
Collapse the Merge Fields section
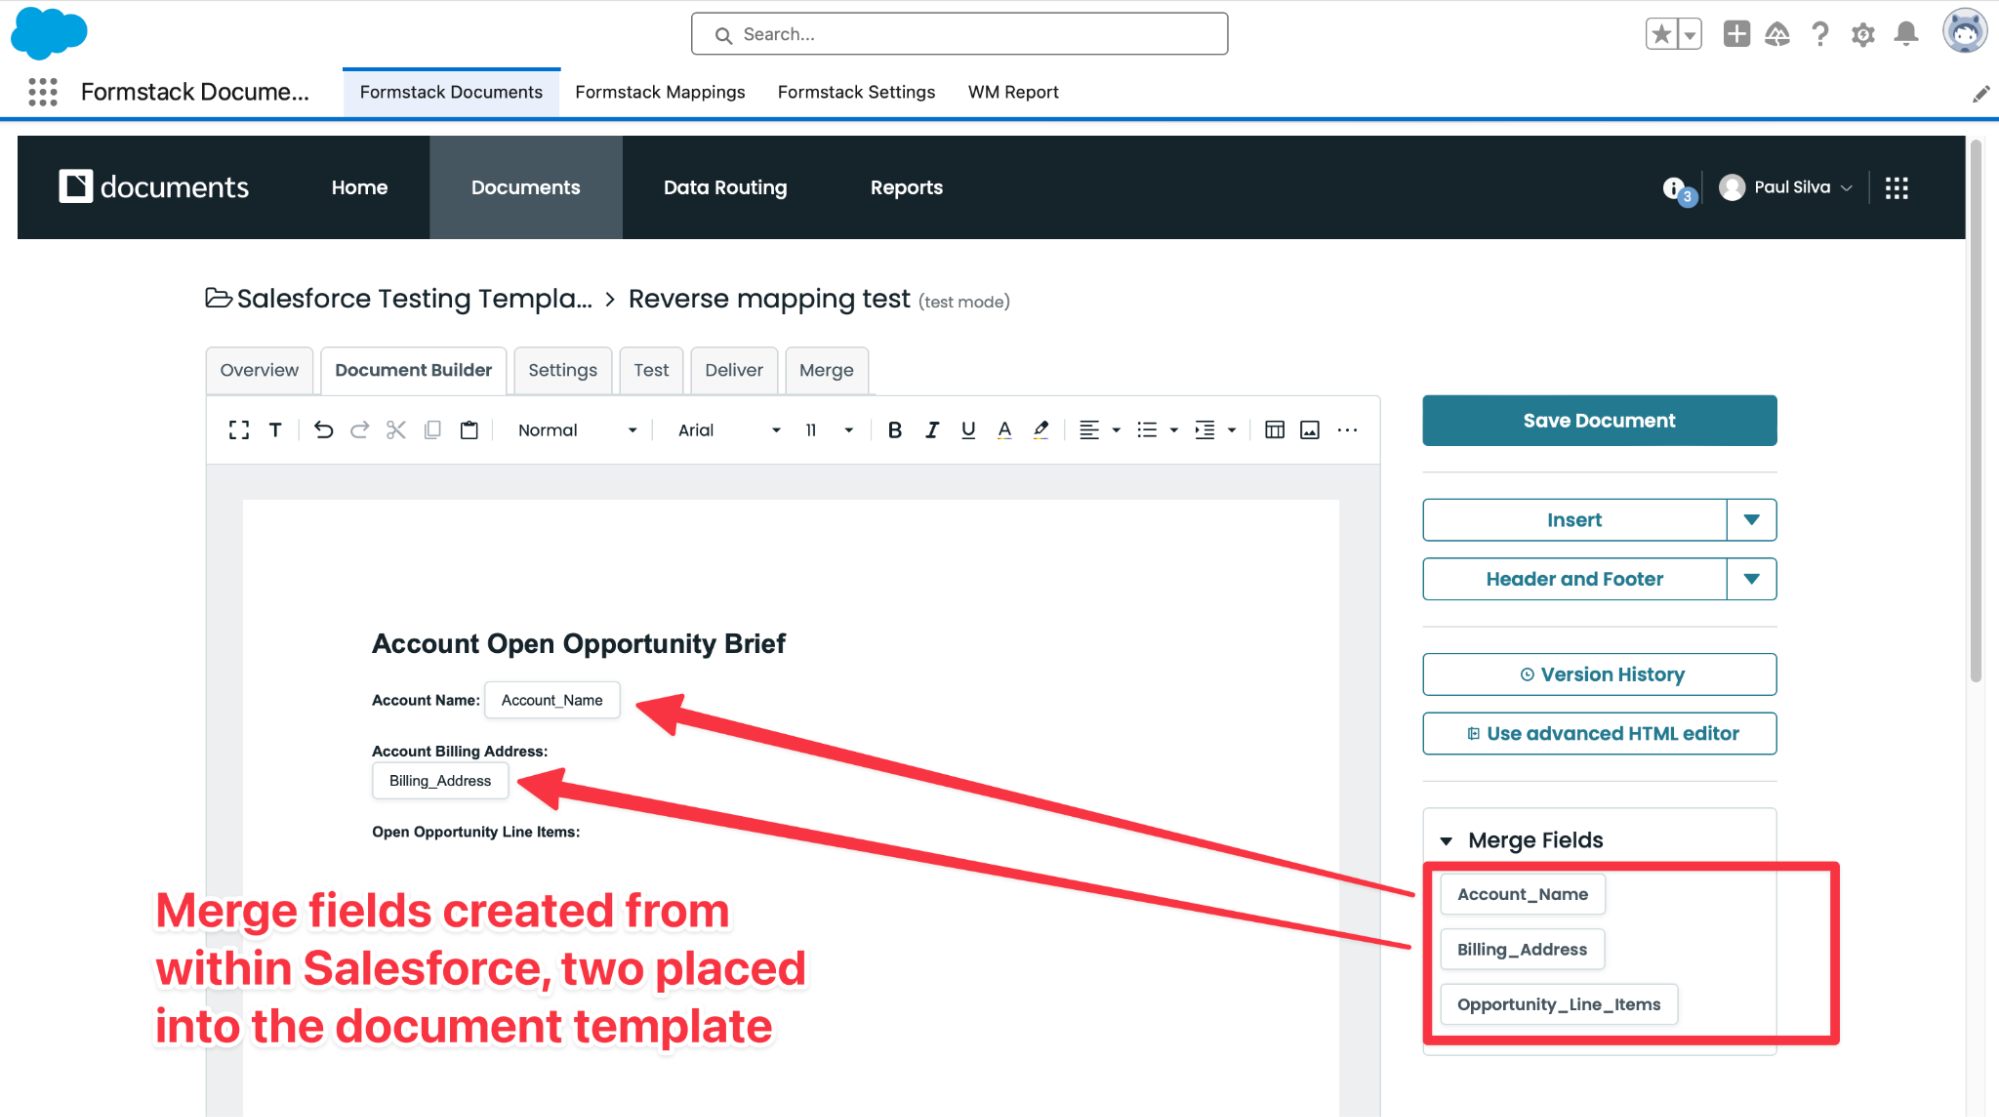tap(1446, 841)
